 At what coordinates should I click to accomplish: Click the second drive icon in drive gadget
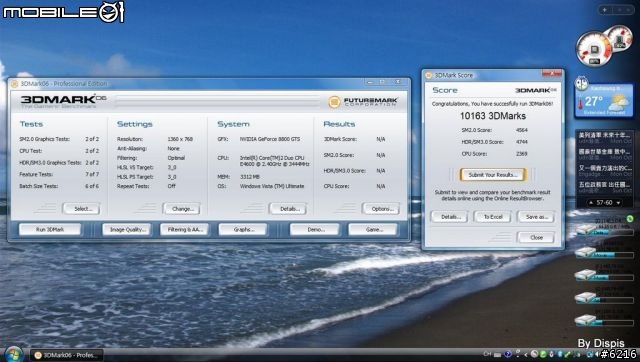pos(586,253)
